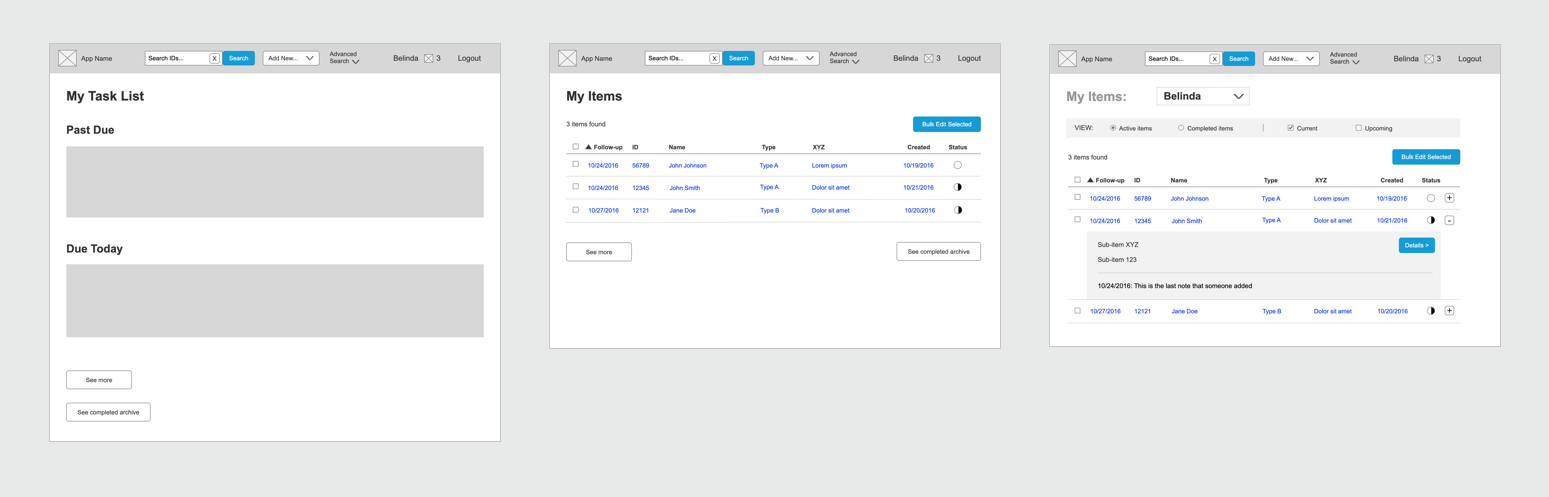Click Lorem ipsum link in Belinda-filtered panel

1331,198
